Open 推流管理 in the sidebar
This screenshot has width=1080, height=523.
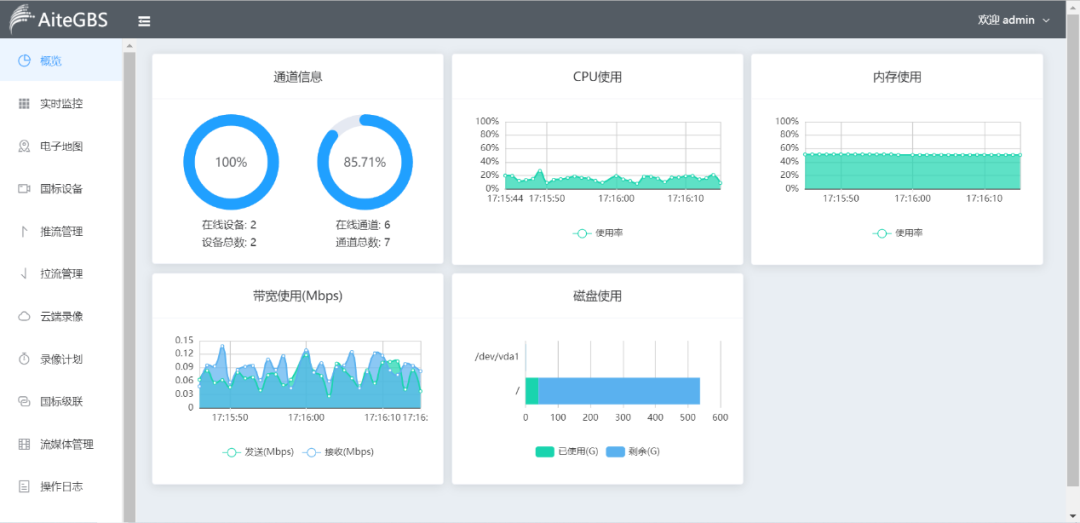[x=61, y=231]
